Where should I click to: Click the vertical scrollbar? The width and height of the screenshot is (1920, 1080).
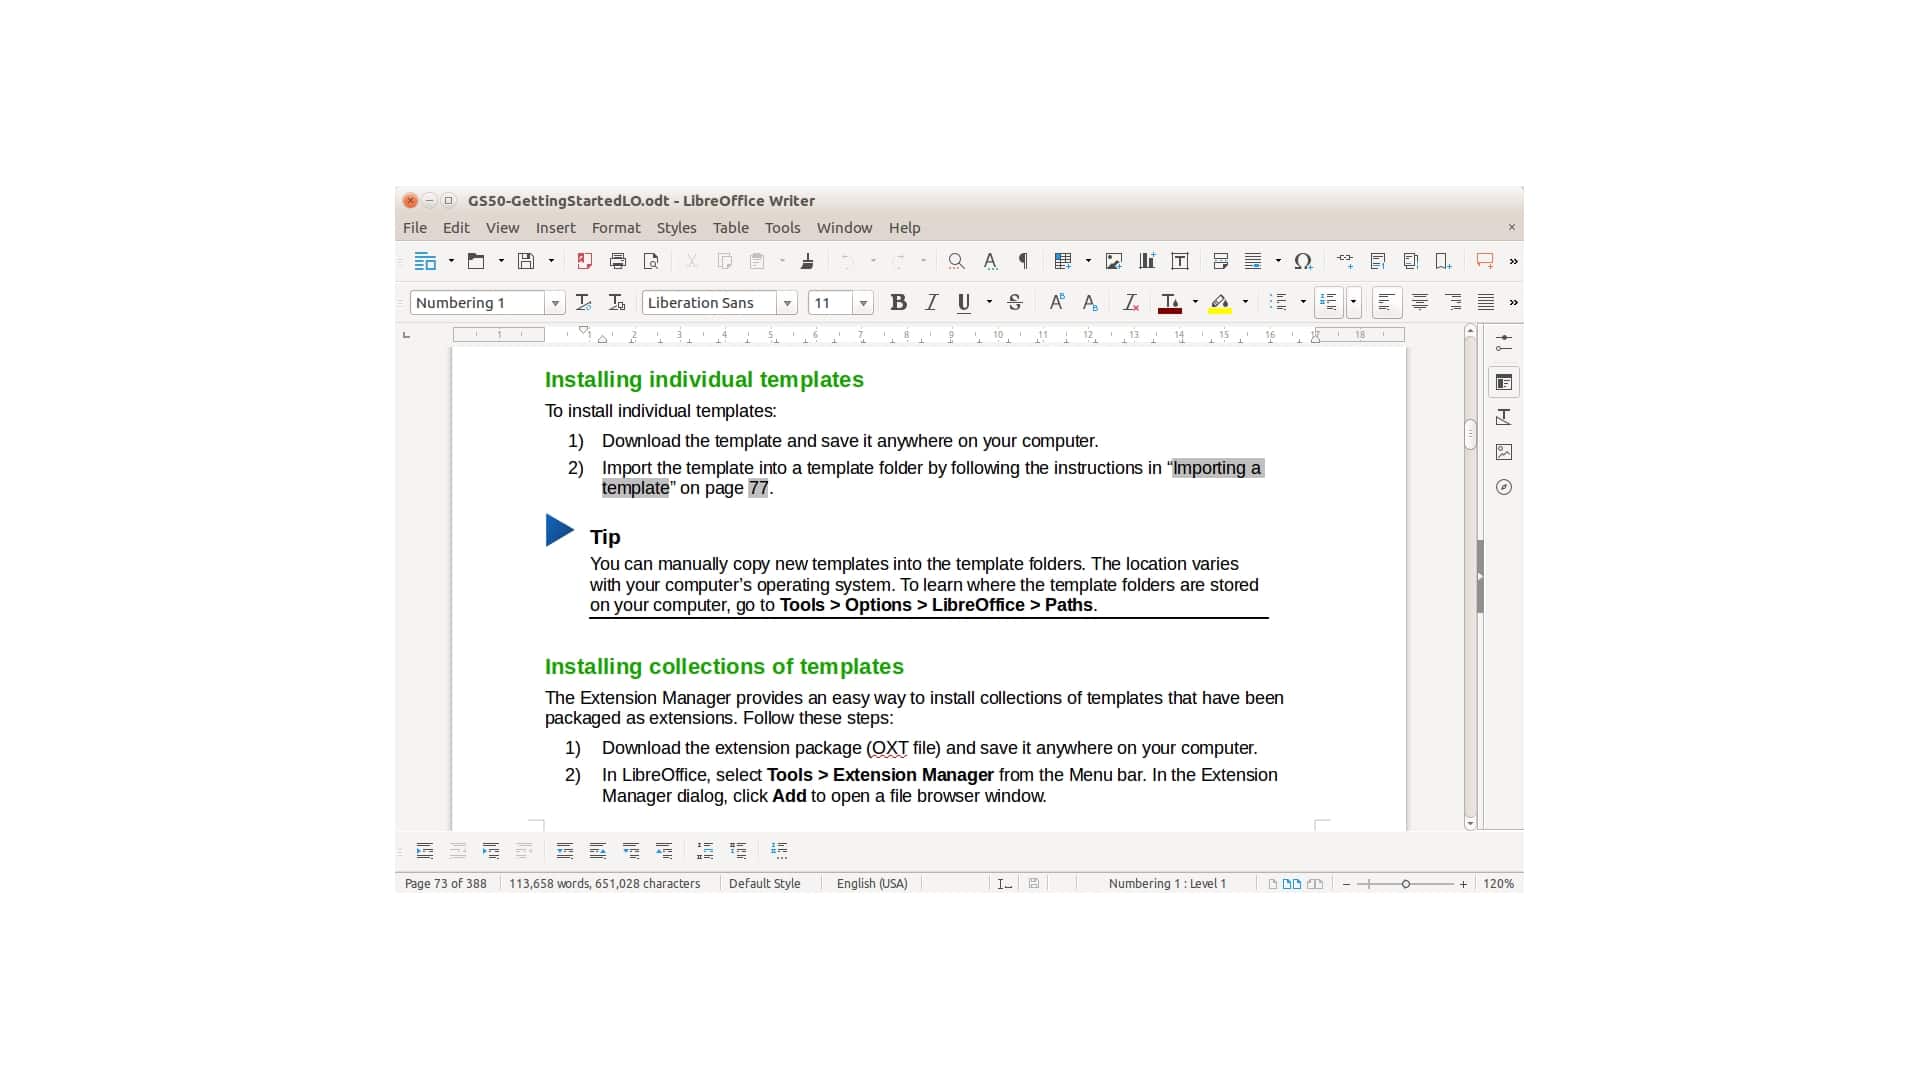1472,574
